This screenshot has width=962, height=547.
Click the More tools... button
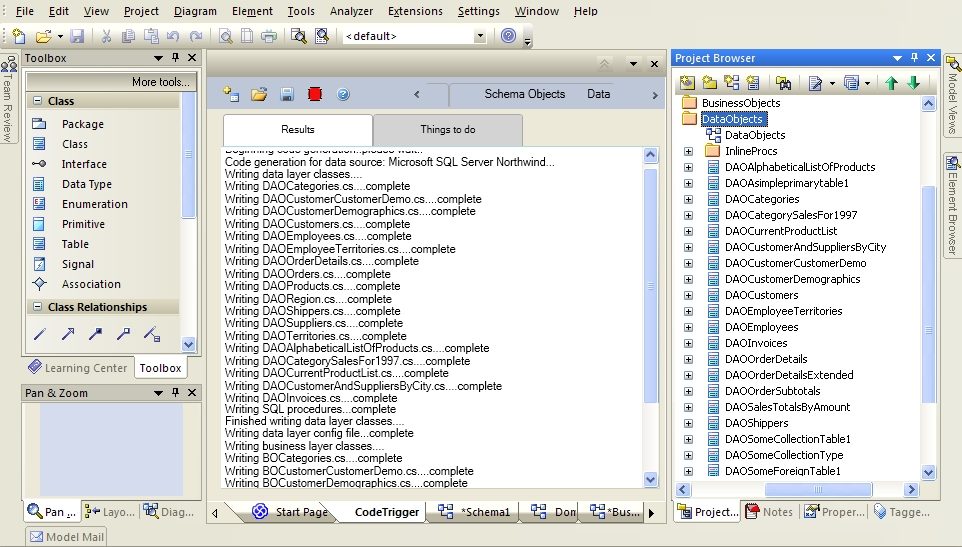160,82
